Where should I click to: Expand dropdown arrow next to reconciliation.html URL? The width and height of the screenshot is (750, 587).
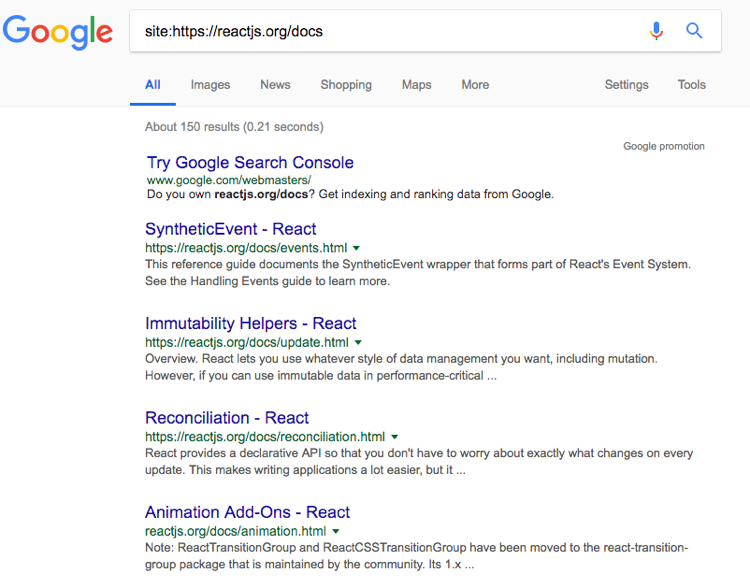[x=395, y=437]
